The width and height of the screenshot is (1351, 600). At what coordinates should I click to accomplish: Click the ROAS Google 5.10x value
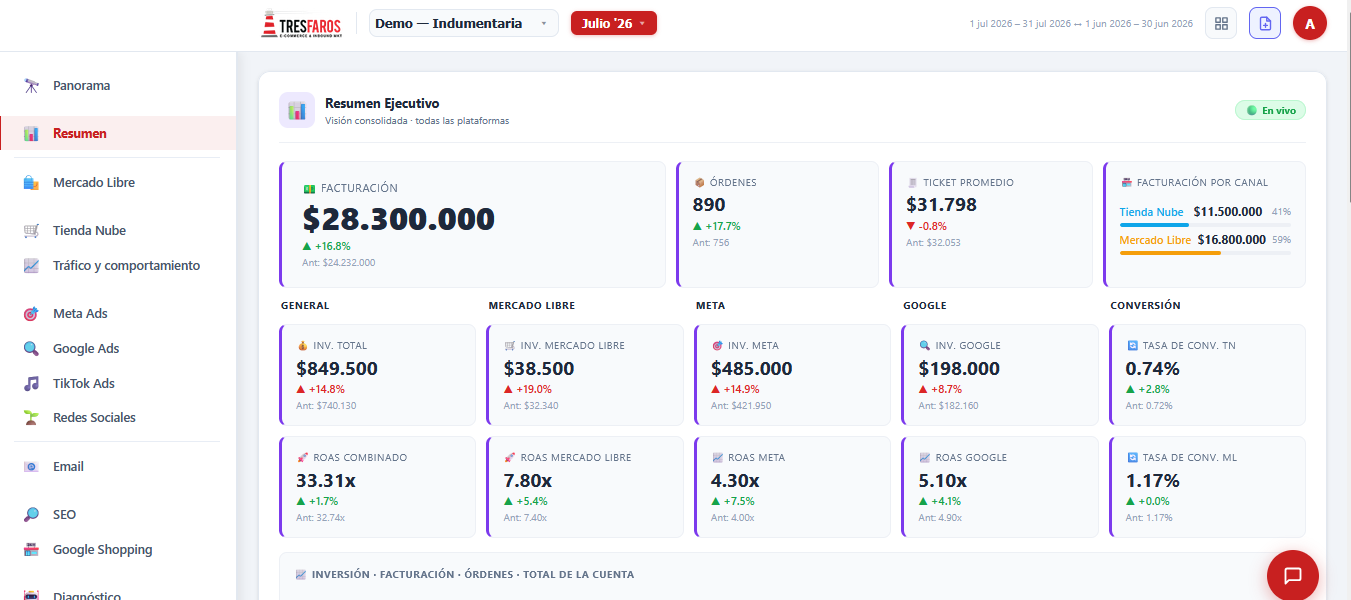(943, 481)
